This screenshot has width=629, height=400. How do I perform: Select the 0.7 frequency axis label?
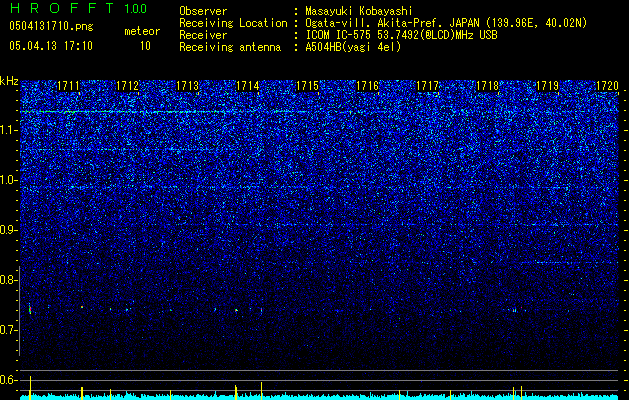(9, 330)
